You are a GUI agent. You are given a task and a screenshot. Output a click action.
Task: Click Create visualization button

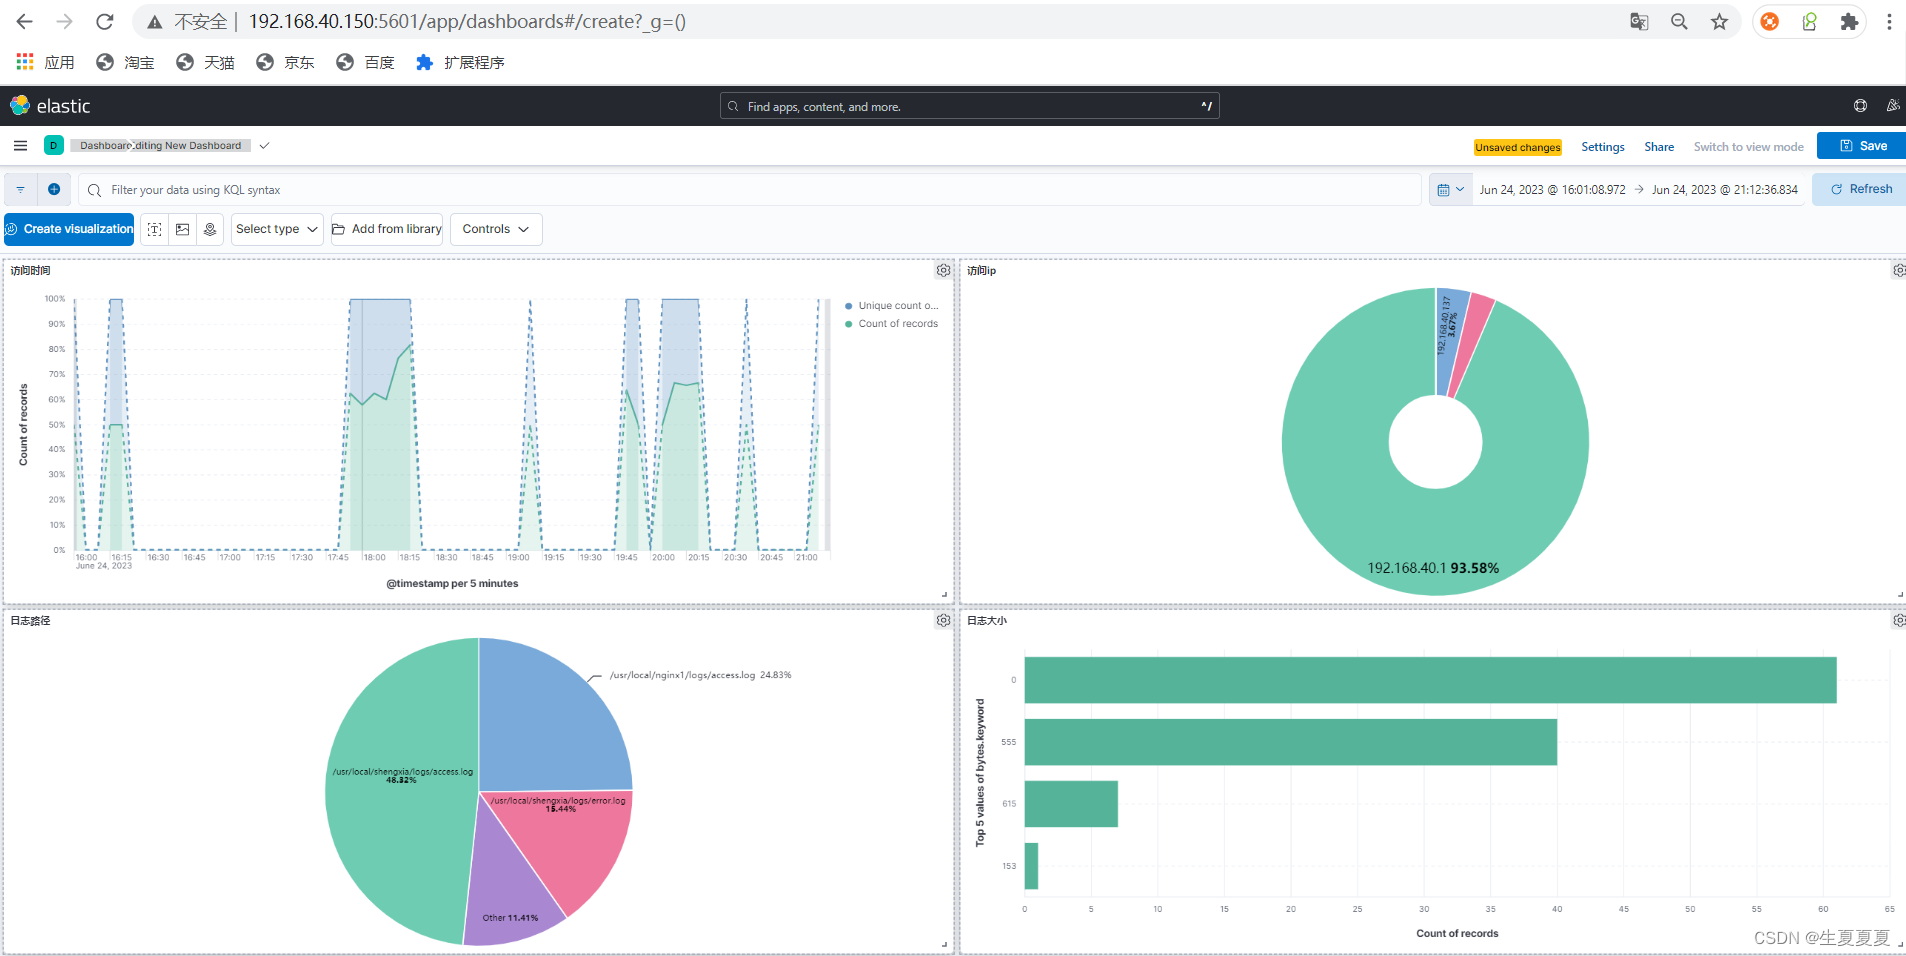point(69,229)
